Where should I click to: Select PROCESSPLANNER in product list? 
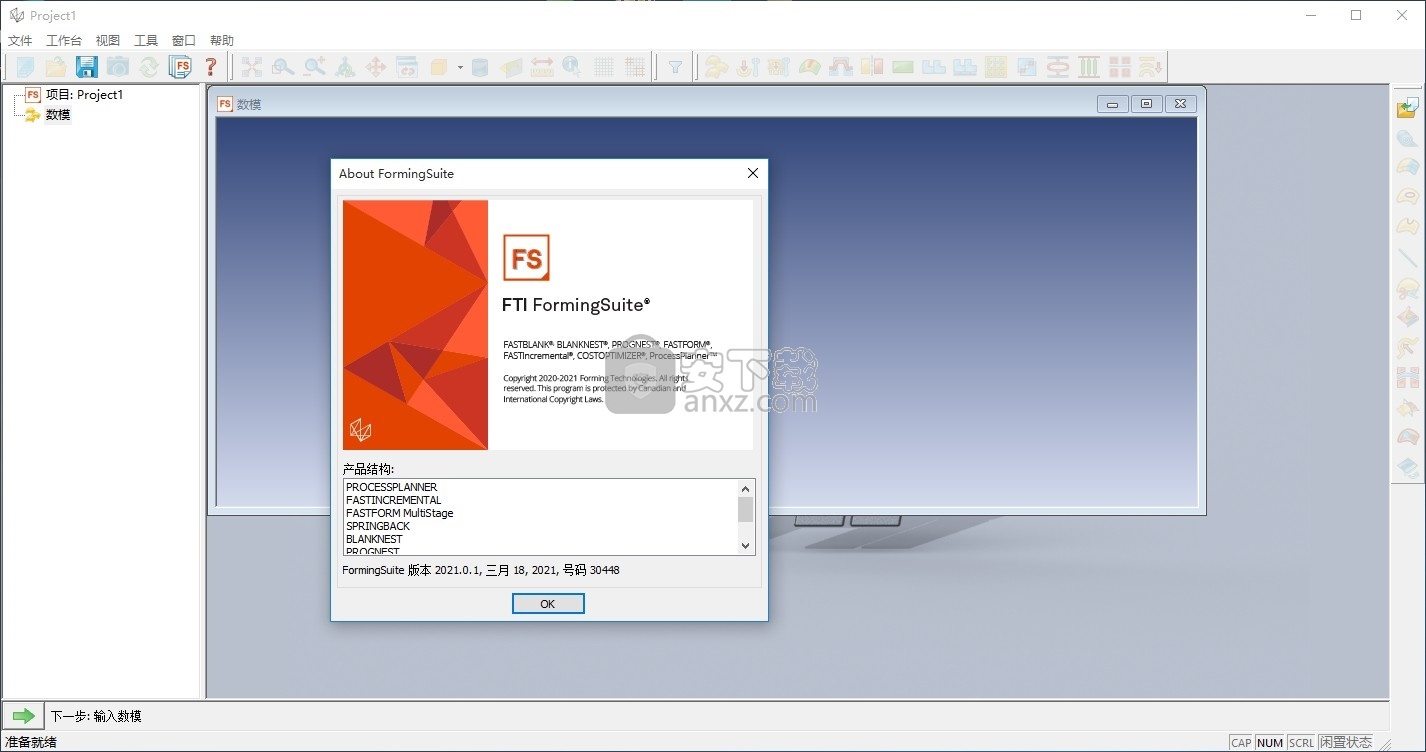pyautogui.click(x=391, y=487)
